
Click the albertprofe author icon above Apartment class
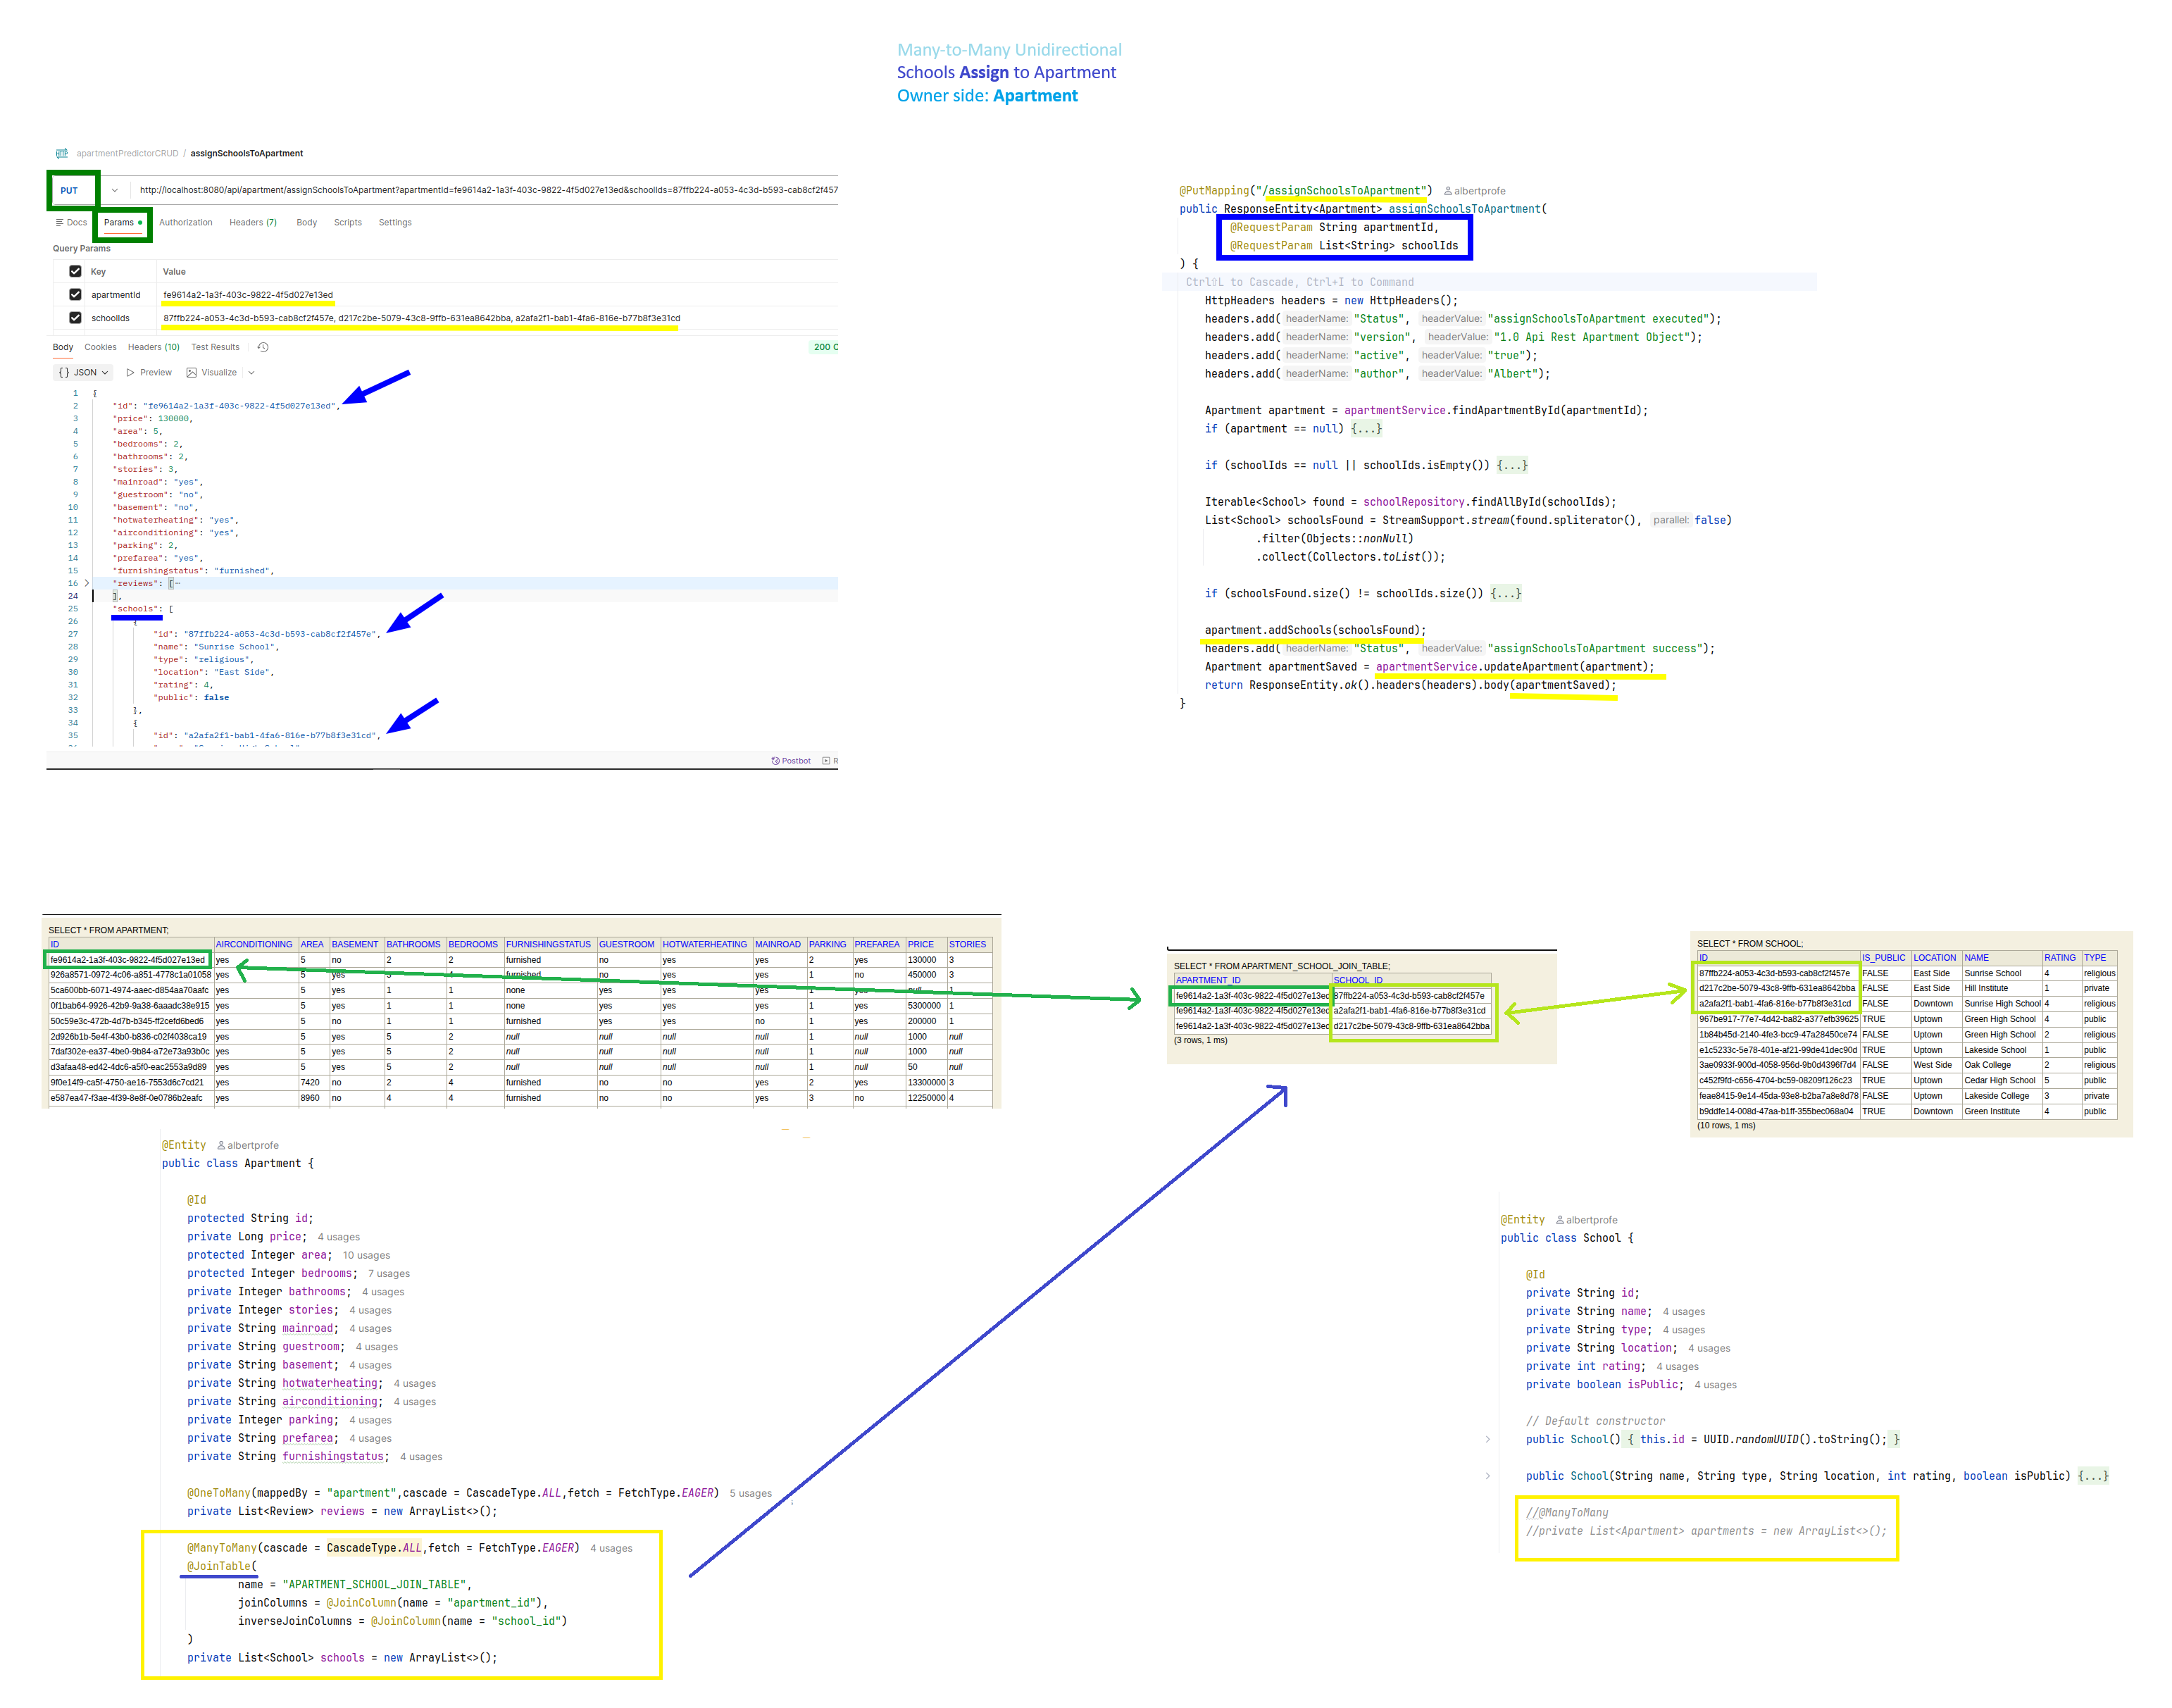click(221, 1146)
